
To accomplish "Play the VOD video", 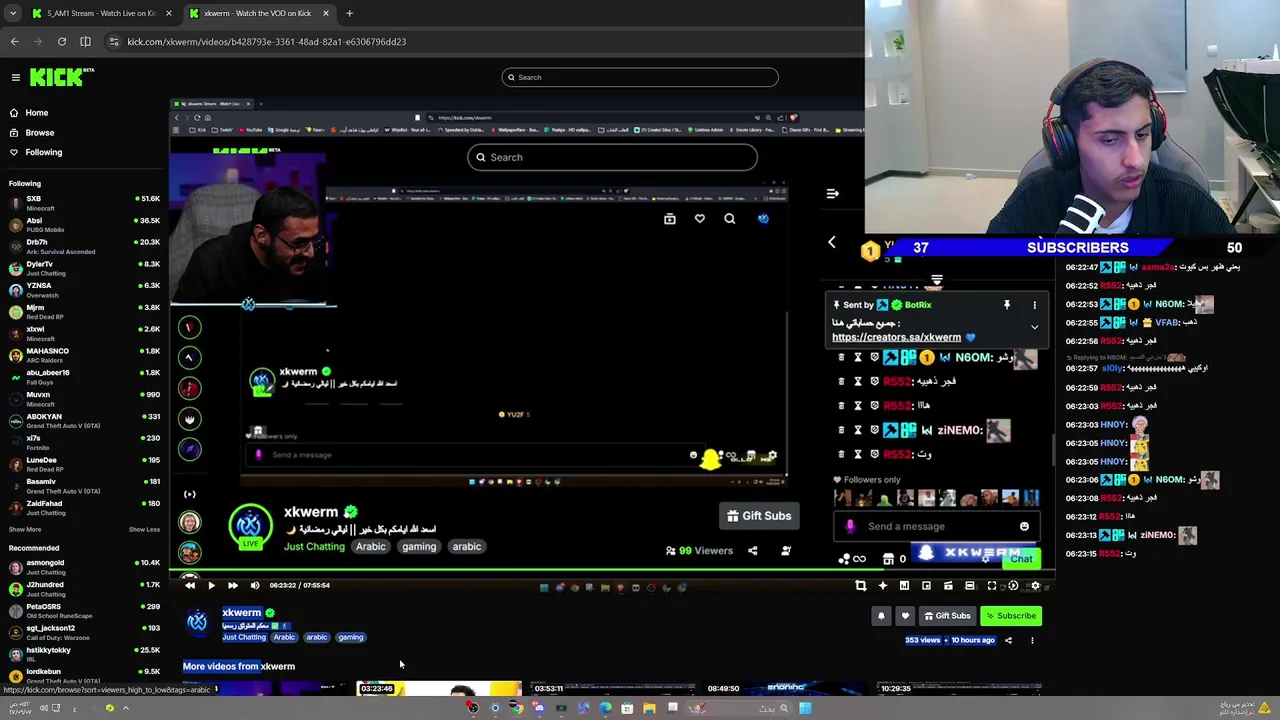I will [x=211, y=586].
